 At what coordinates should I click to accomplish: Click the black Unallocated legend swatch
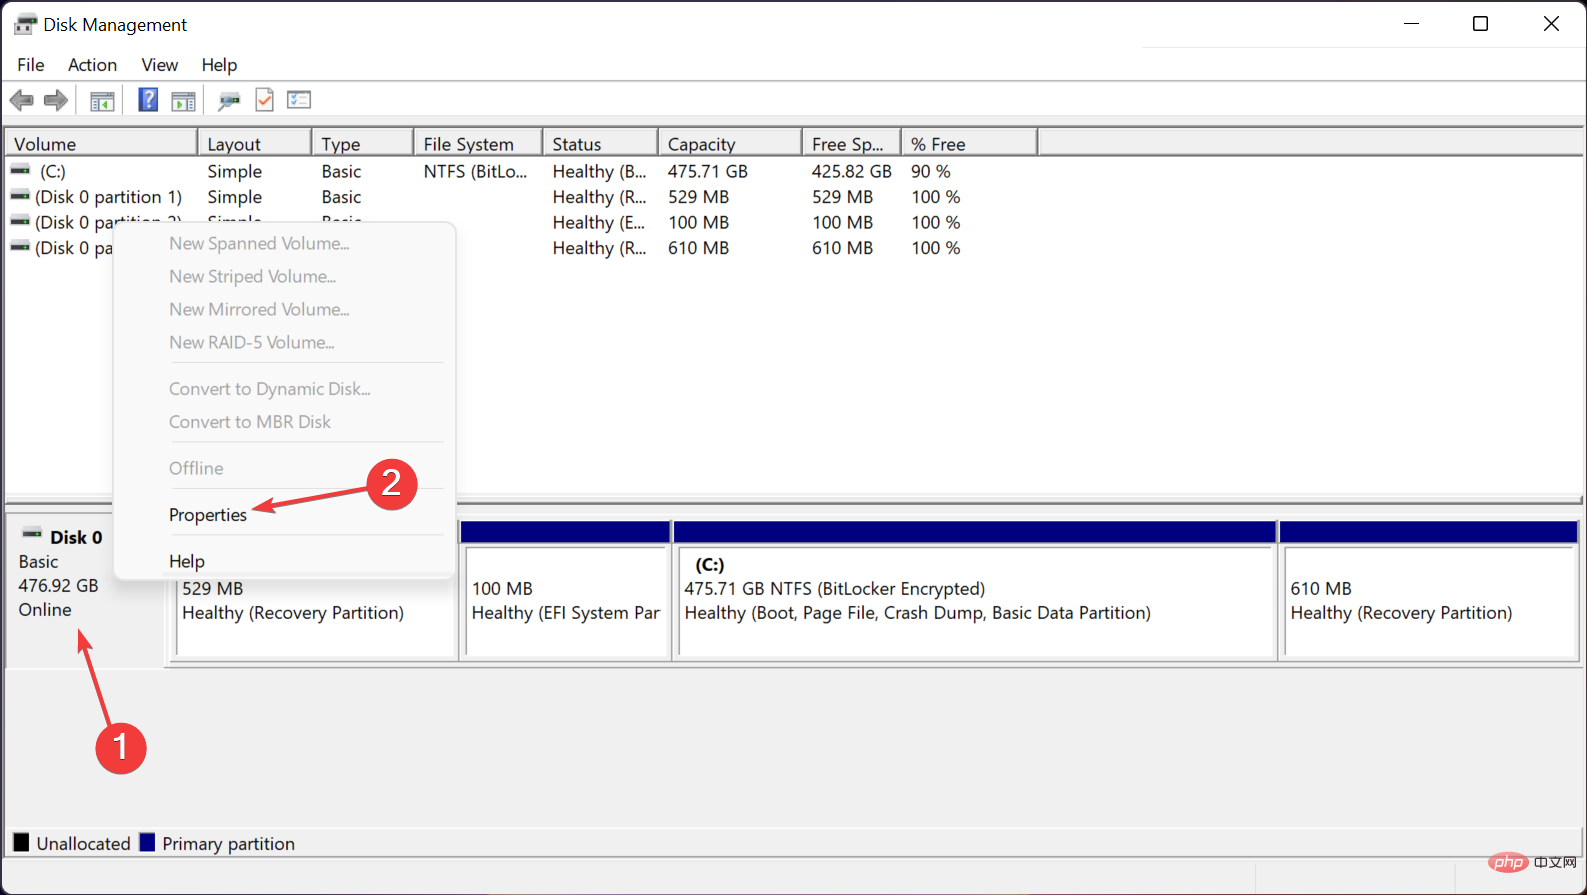point(21,842)
